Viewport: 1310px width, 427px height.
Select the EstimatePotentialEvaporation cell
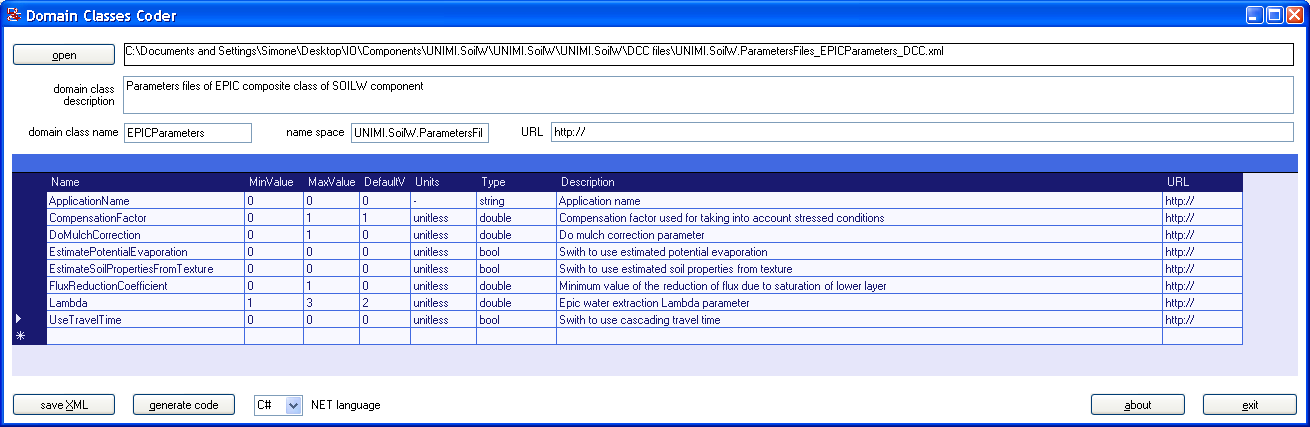(146, 252)
